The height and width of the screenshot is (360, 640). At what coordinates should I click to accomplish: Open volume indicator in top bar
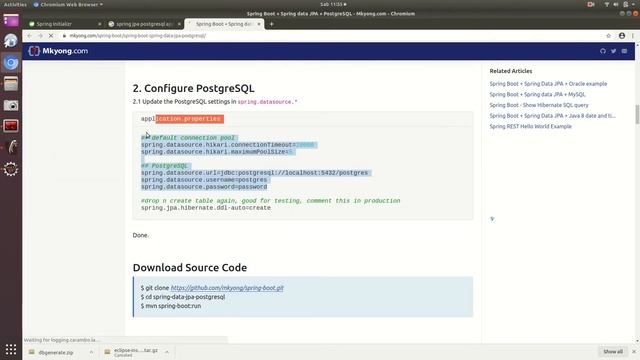click(616, 4)
